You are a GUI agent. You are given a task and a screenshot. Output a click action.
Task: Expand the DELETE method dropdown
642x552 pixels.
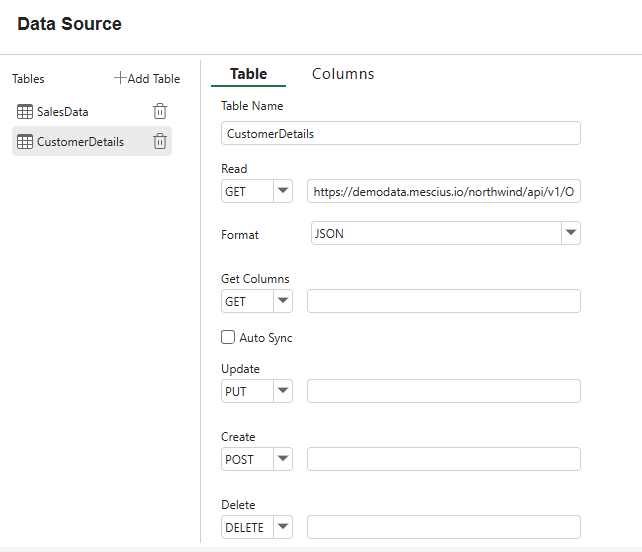[282, 528]
